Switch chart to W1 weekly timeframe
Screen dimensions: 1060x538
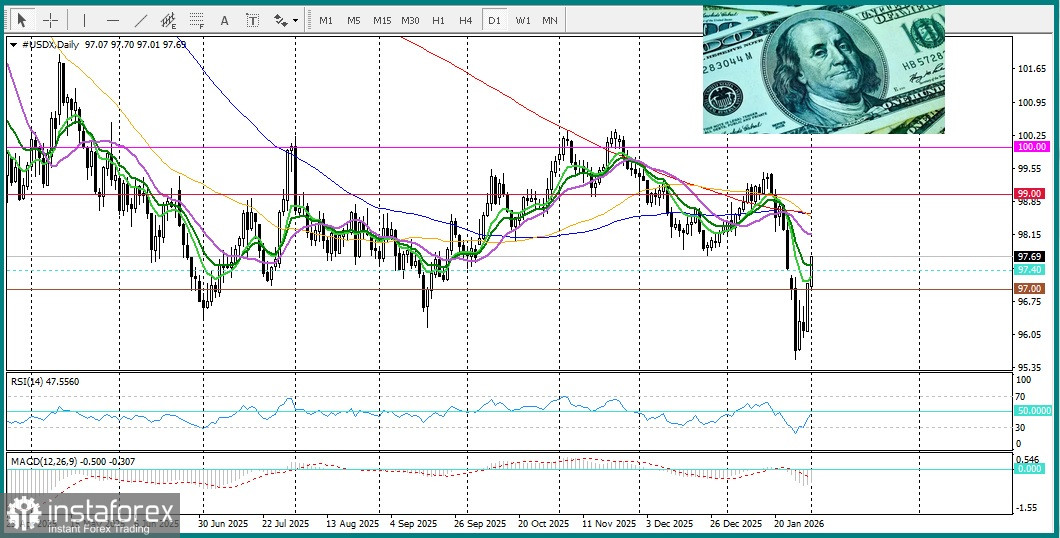pyautogui.click(x=523, y=20)
